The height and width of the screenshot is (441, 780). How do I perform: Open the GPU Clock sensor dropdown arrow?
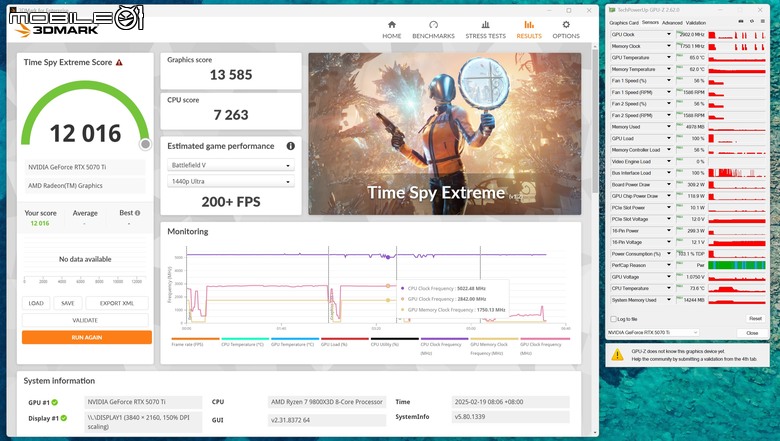pyautogui.click(x=669, y=35)
